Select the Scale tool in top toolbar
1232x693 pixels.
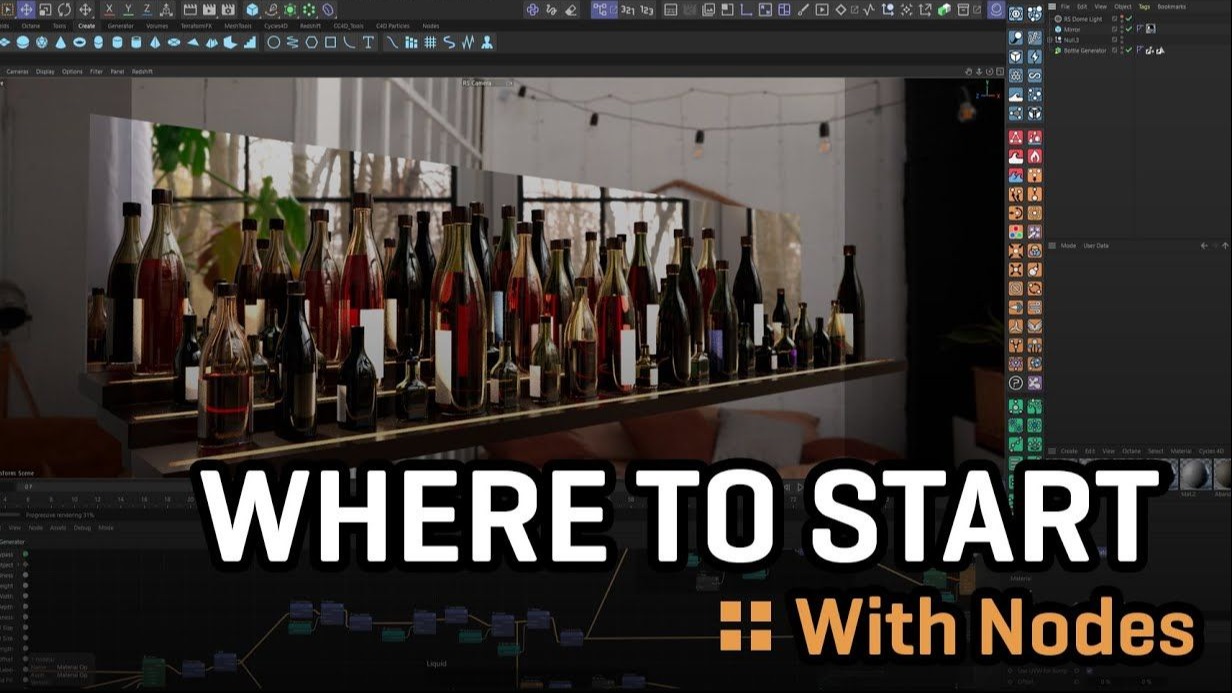45,9
